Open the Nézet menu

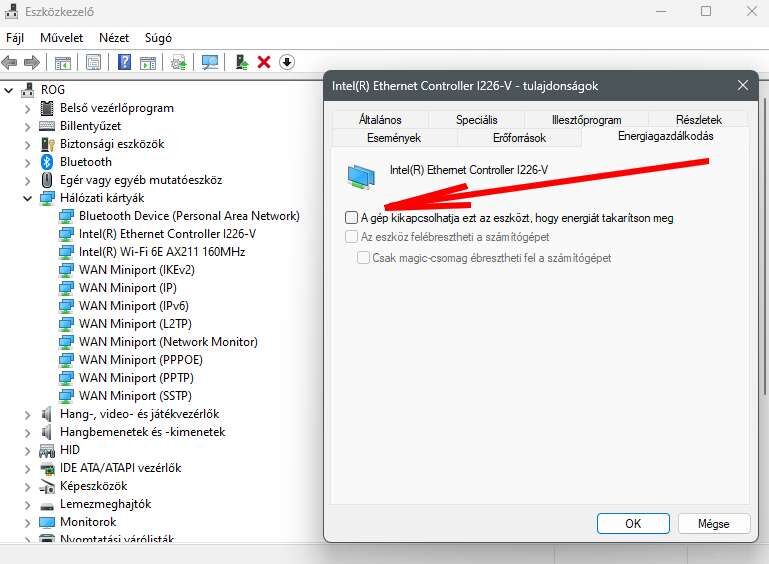point(114,38)
